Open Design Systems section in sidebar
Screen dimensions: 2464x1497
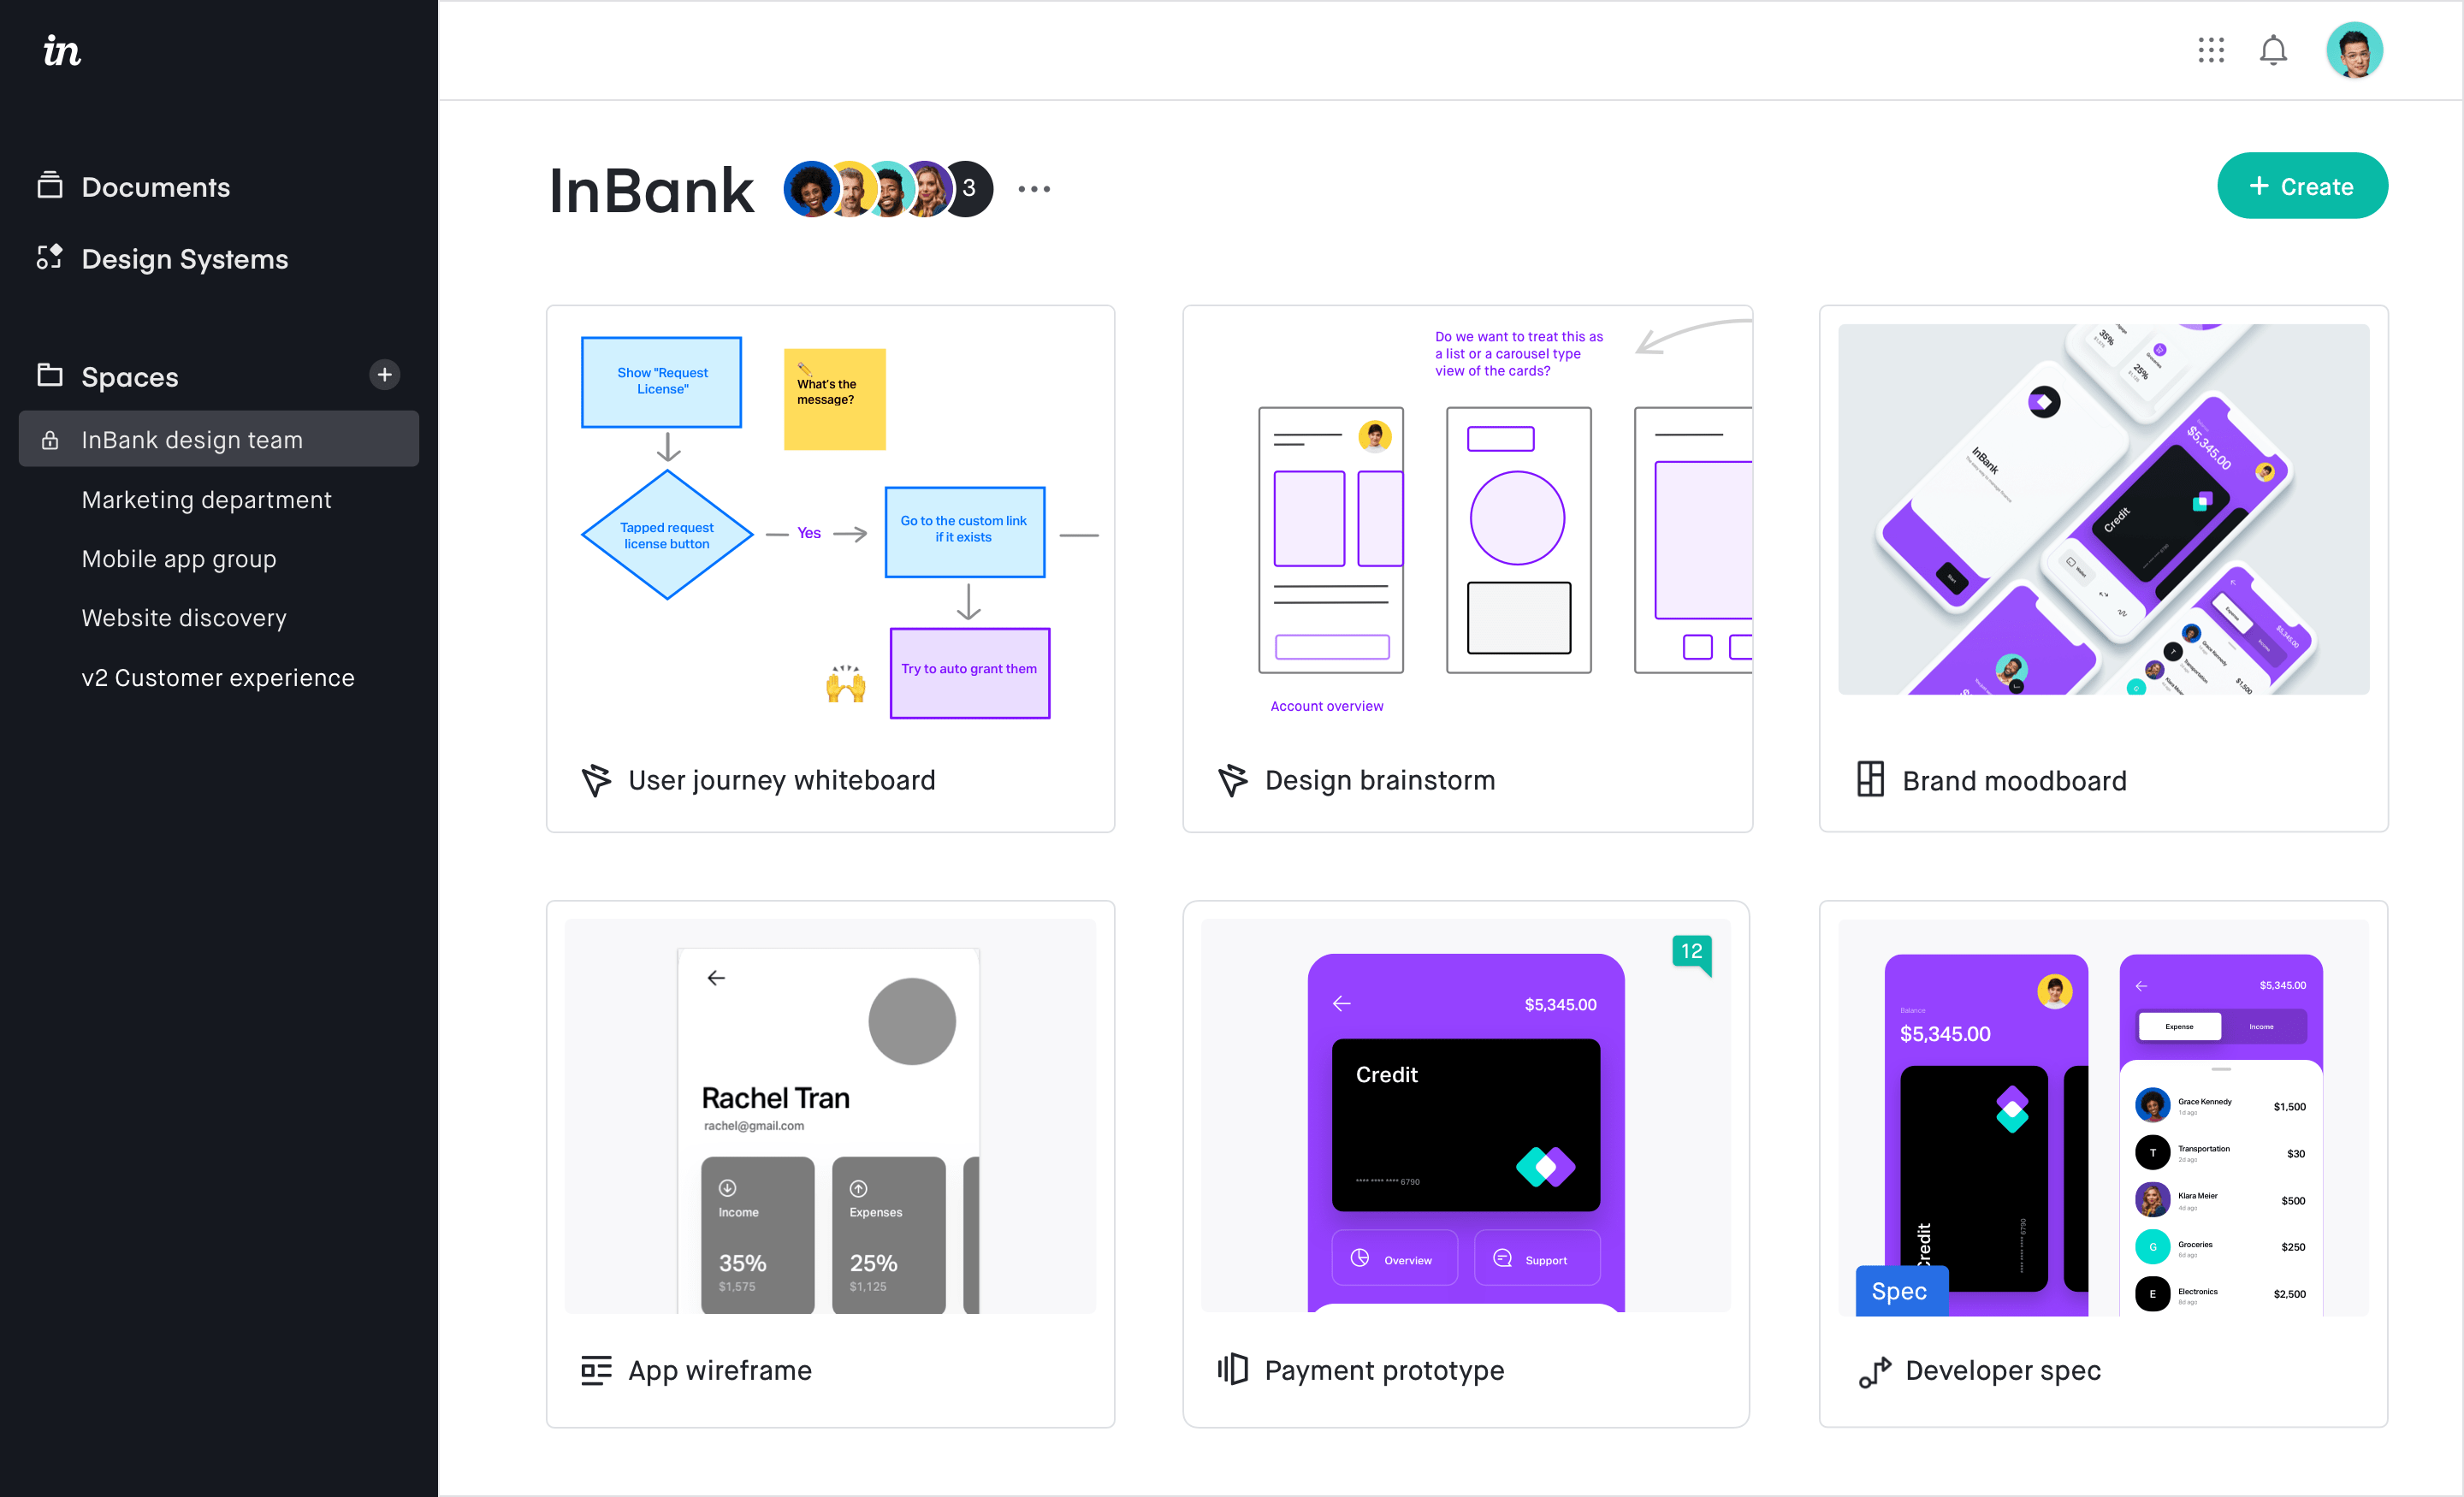[x=185, y=258]
